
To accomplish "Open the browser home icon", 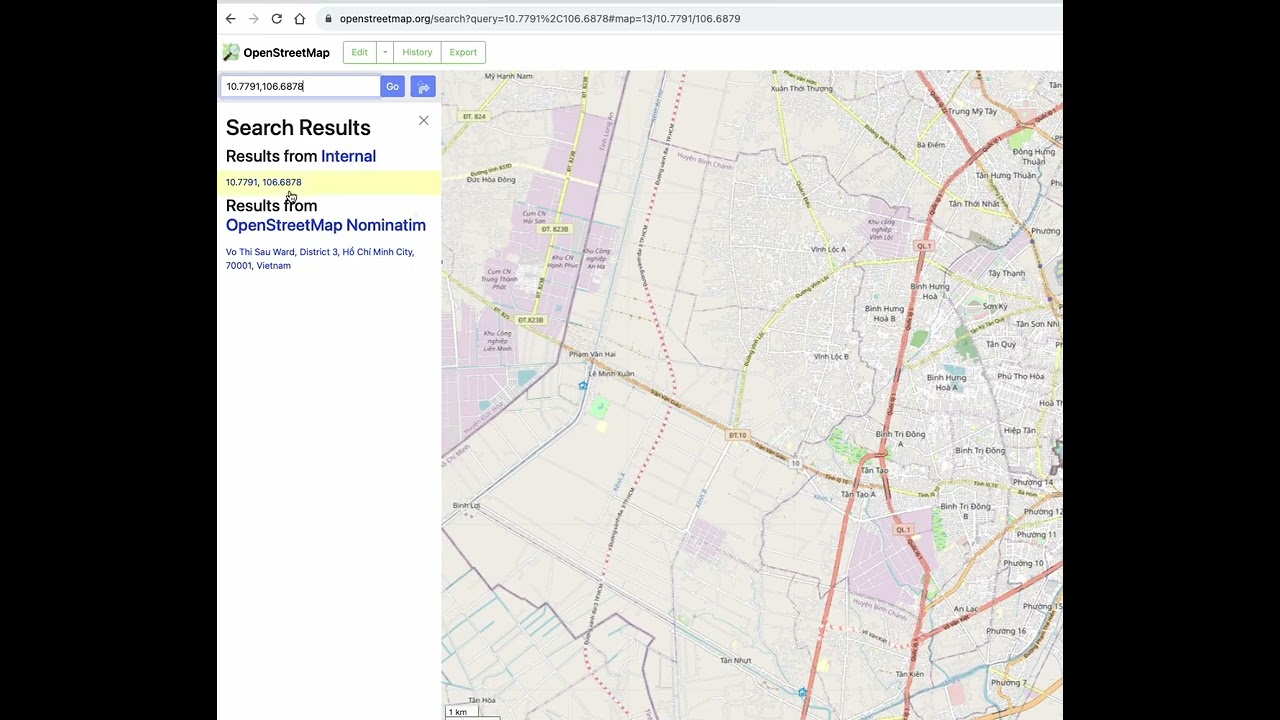I will tap(299, 18).
